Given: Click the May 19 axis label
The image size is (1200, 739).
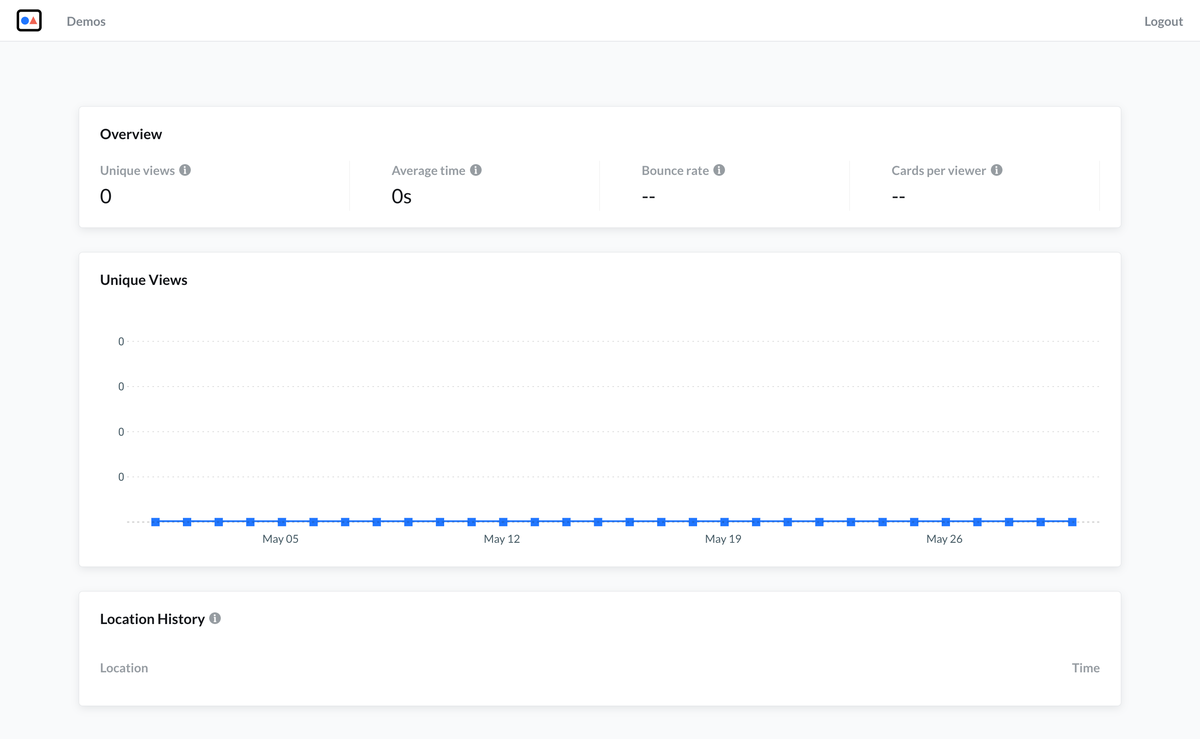Looking at the screenshot, I should coord(723,539).
